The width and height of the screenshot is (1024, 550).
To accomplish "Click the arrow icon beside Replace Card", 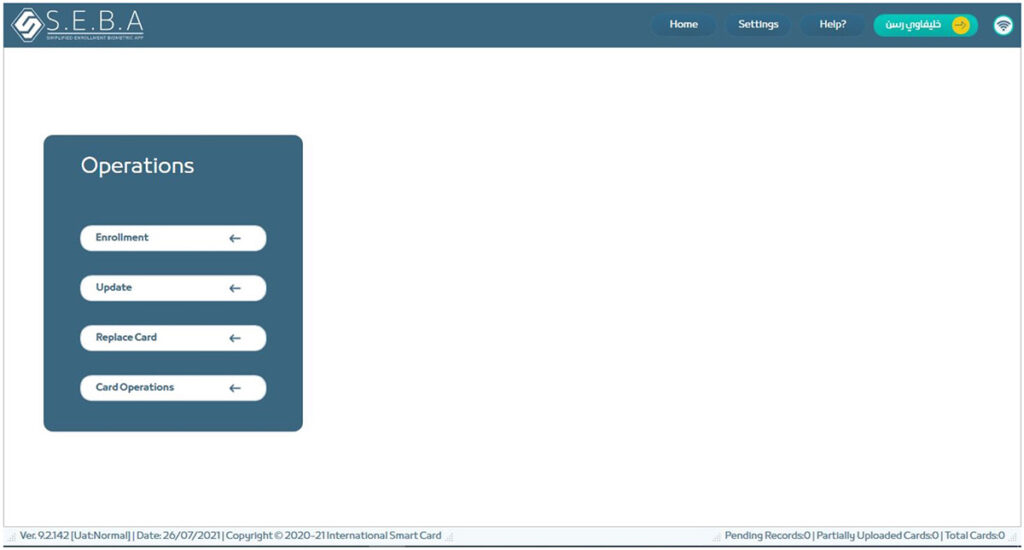I will click(x=235, y=338).
